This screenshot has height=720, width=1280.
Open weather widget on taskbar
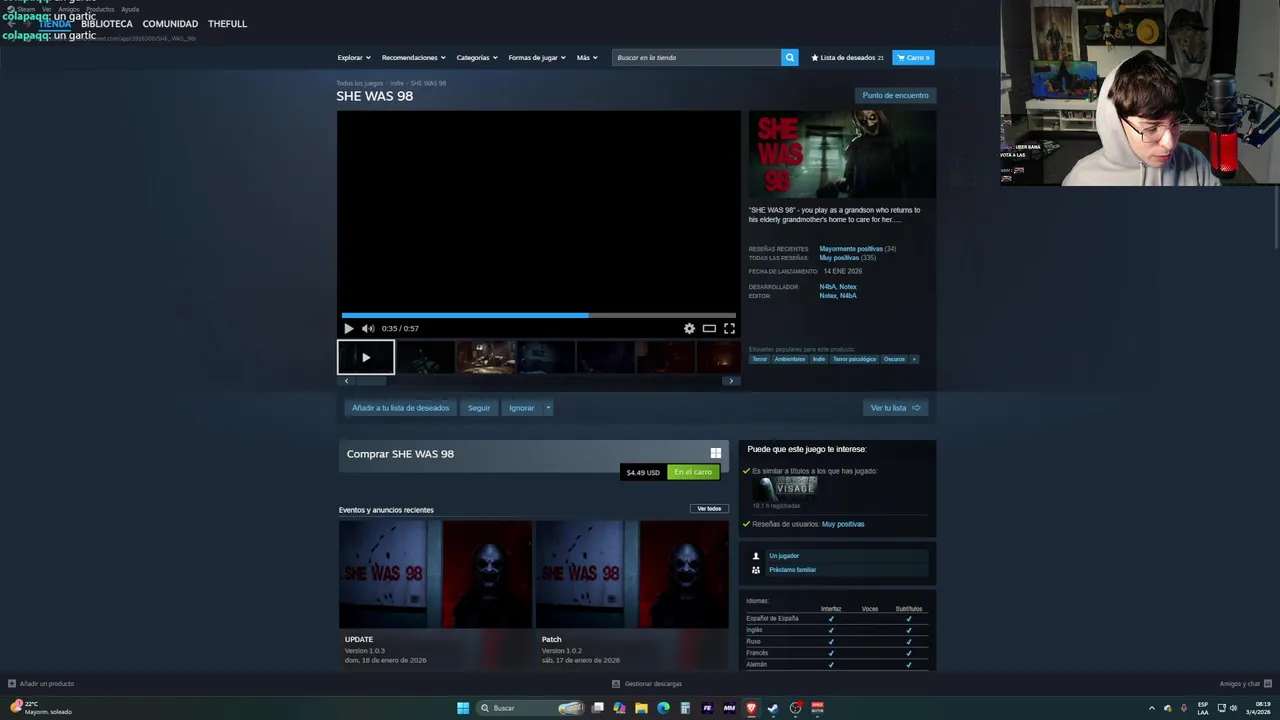(42, 708)
